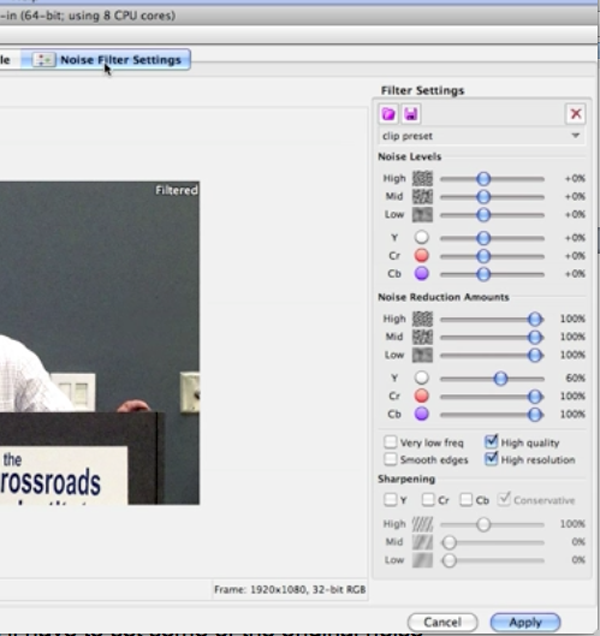600x636 pixels.
Task: Click the Filtered label on preview
Action: click(176, 190)
